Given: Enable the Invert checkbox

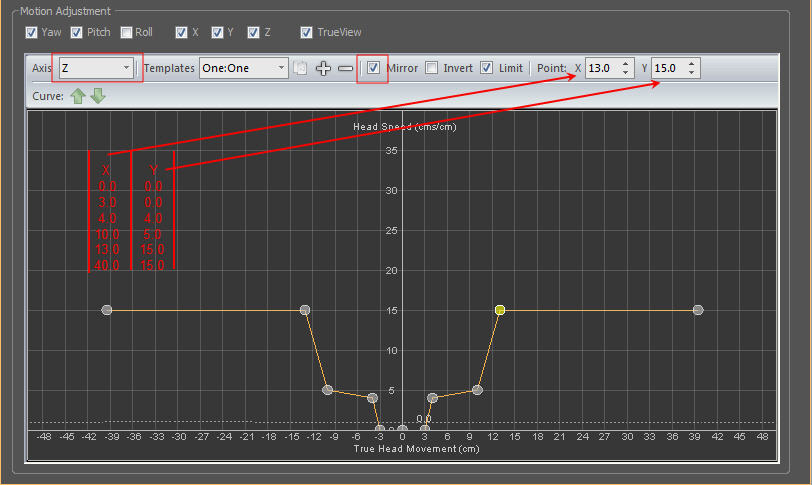Looking at the screenshot, I should click(x=431, y=68).
